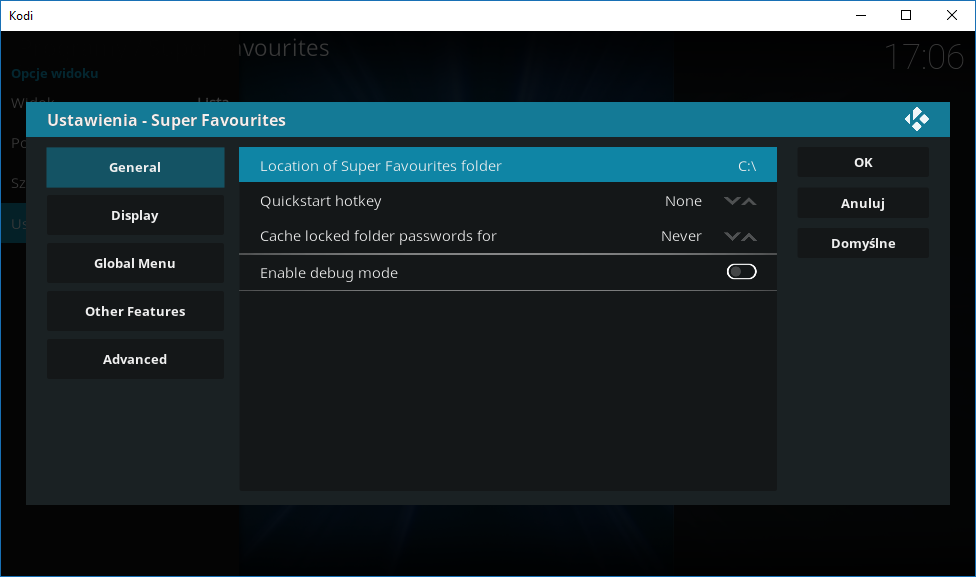Increase Cache locked folder passwords value
Image resolution: width=976 pixels, height=577 pixels.
[x=749, y=237]
